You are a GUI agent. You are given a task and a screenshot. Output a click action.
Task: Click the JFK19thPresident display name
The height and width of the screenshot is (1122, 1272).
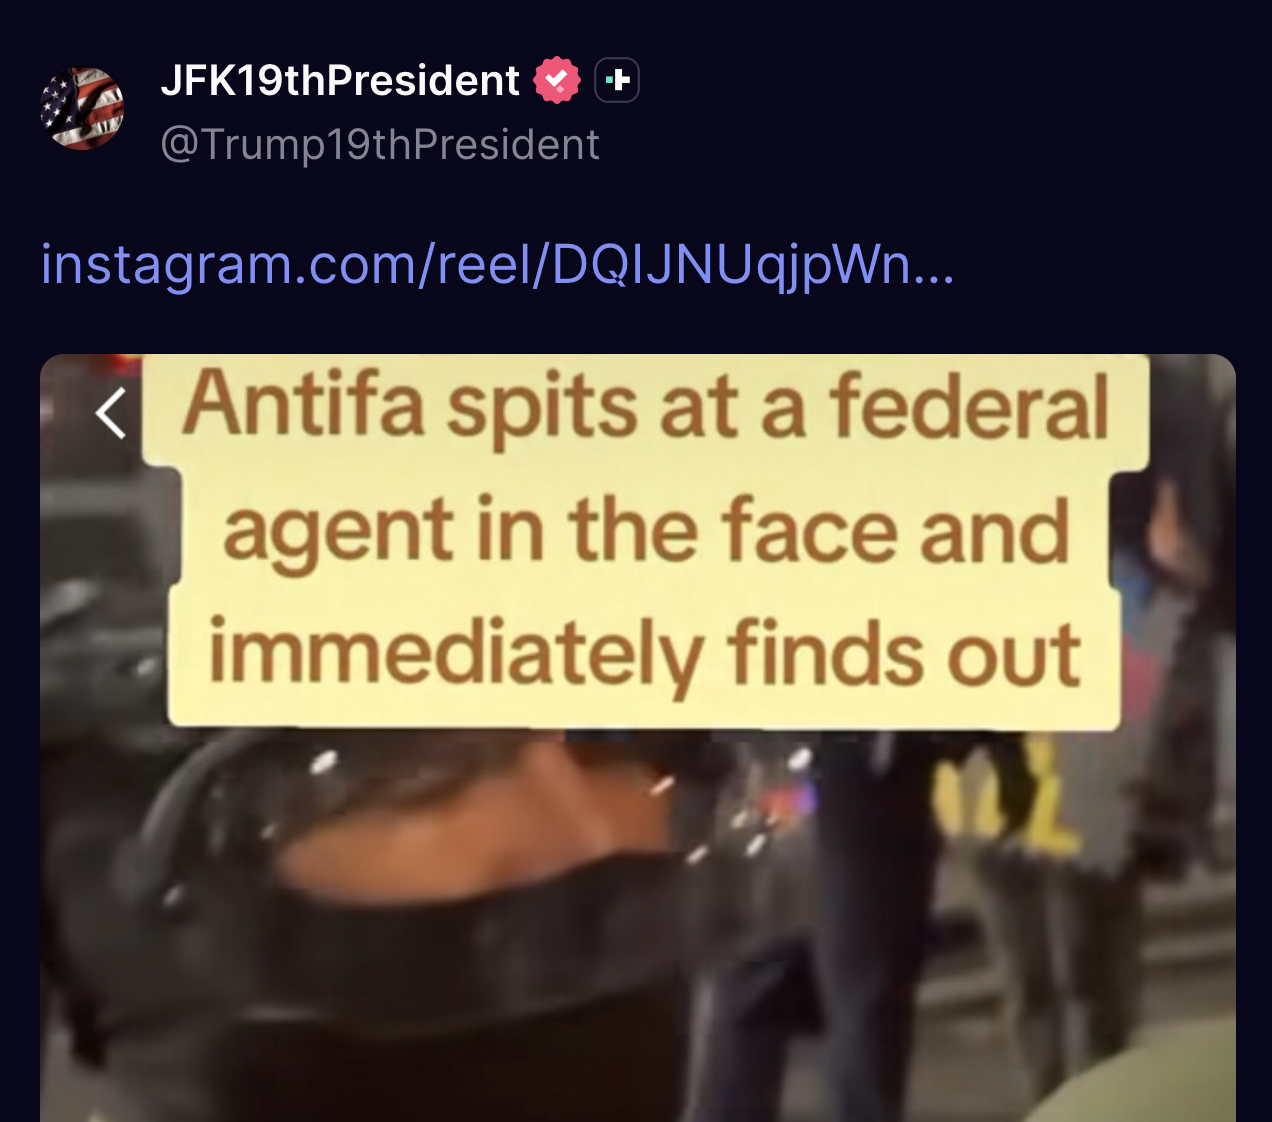click(x=340, y=80)
